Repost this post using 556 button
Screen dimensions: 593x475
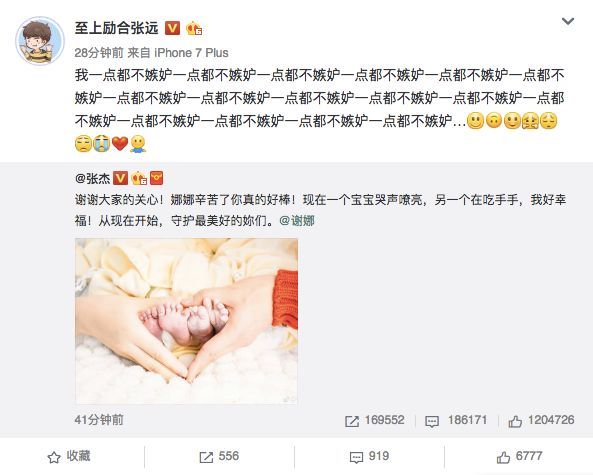click(219, 456)
